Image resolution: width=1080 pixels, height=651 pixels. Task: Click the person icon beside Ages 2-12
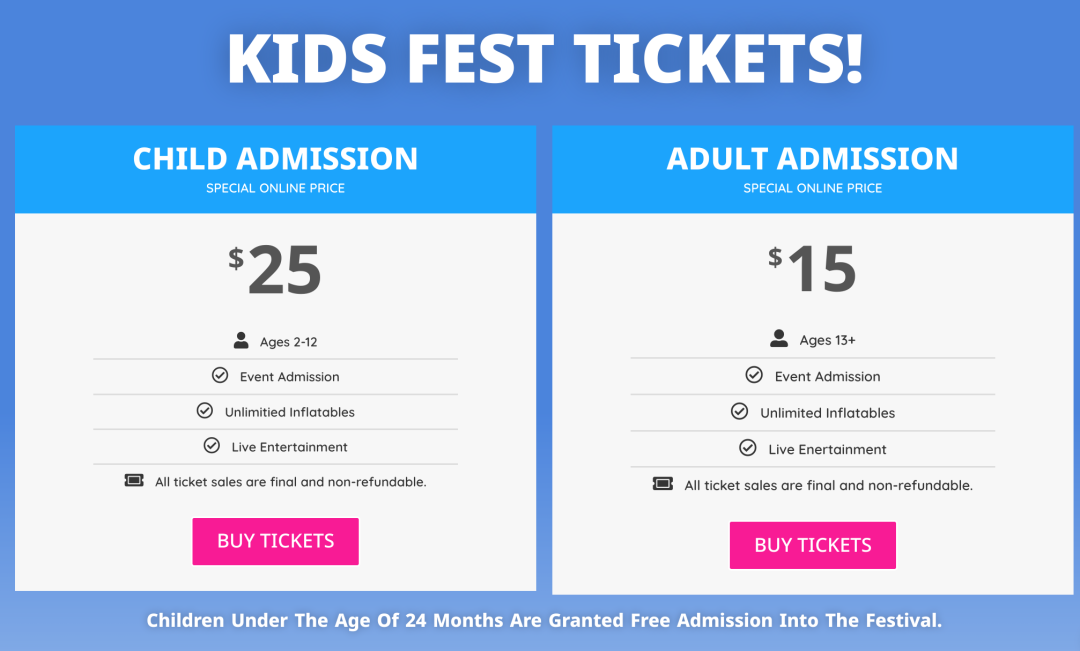point(241,340)
